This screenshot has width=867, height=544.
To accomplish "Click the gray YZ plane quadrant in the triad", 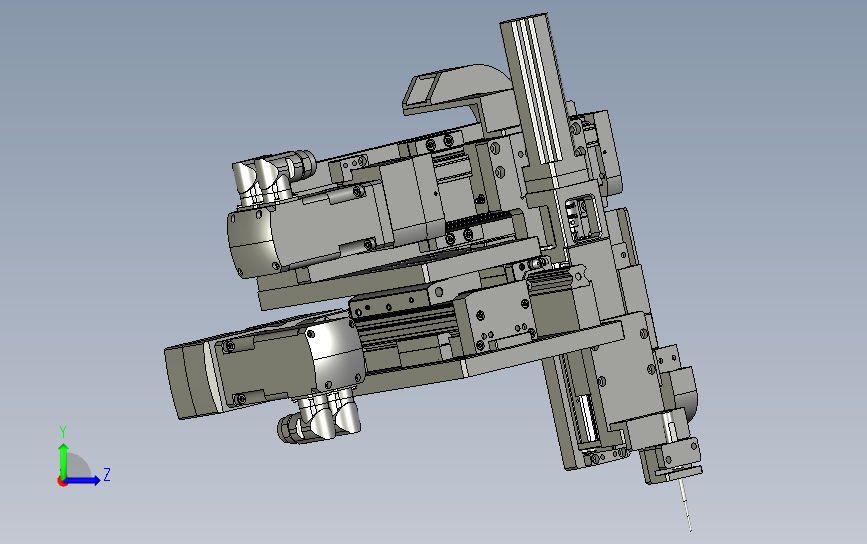I will pyautogui.click(x=77, y=466).
